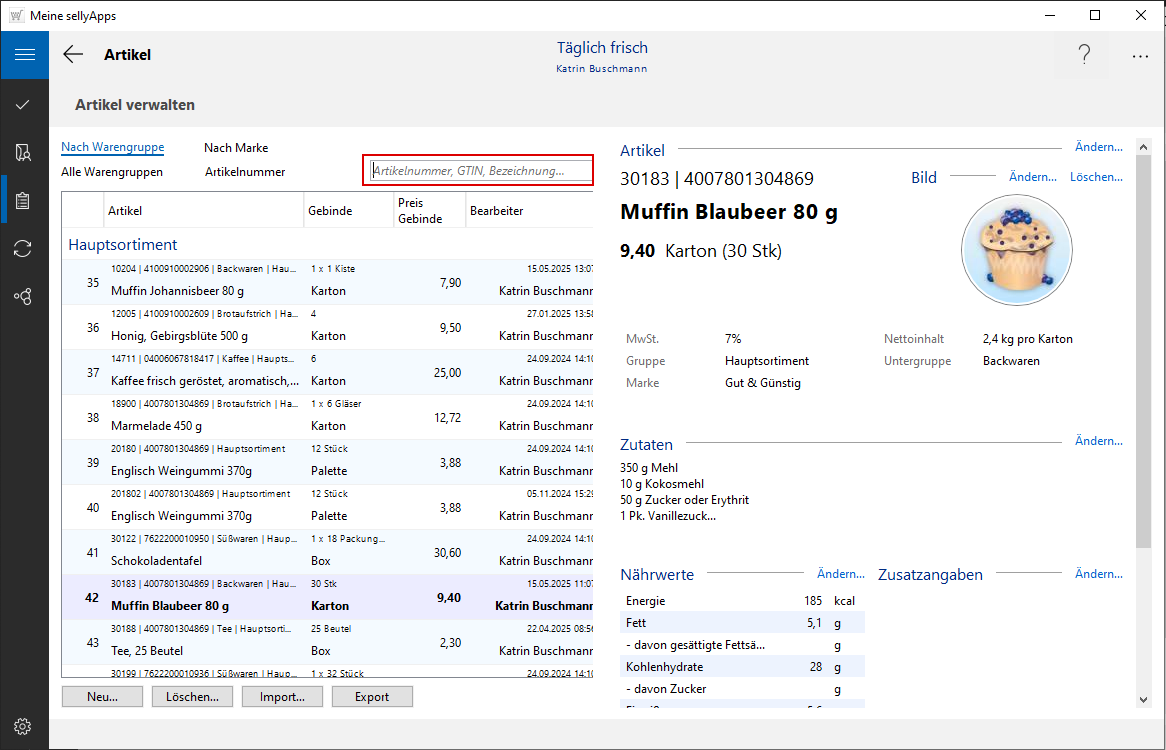
Task: Open the hamburger menu in the sidebar
Action: 24,55
